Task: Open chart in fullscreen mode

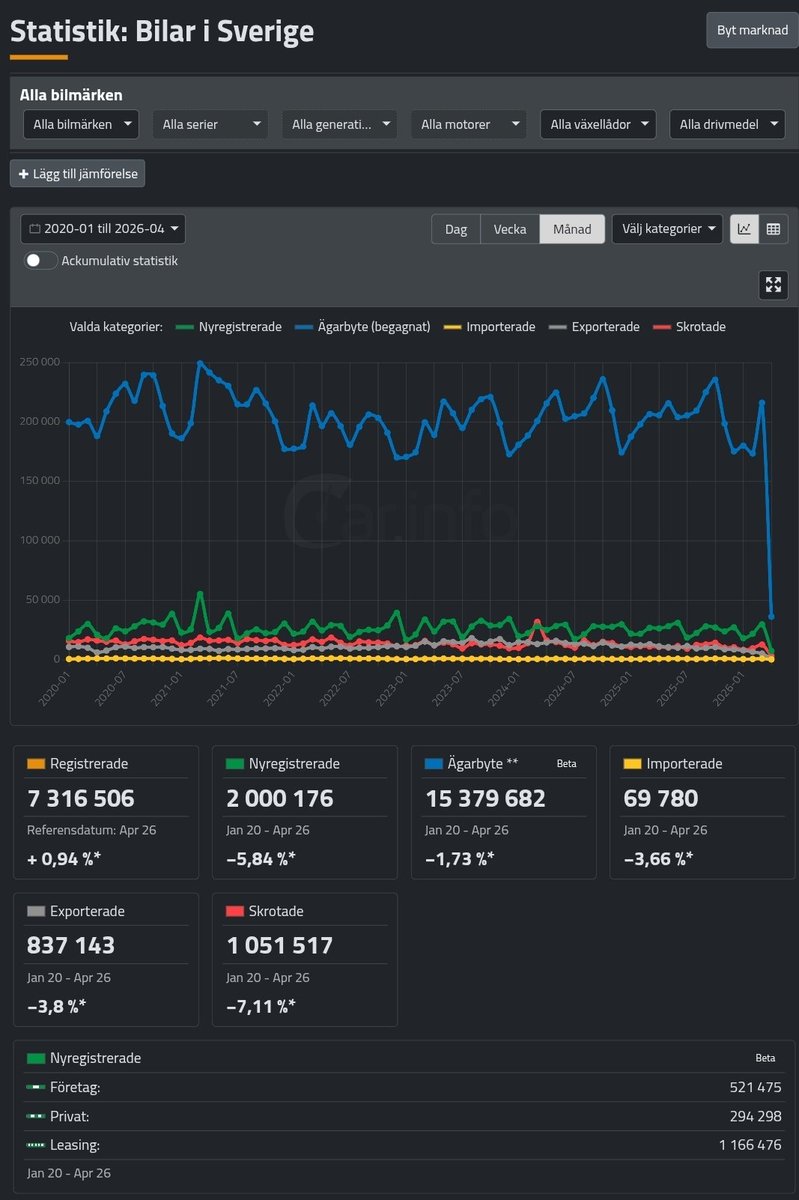Action: point(773,285)
